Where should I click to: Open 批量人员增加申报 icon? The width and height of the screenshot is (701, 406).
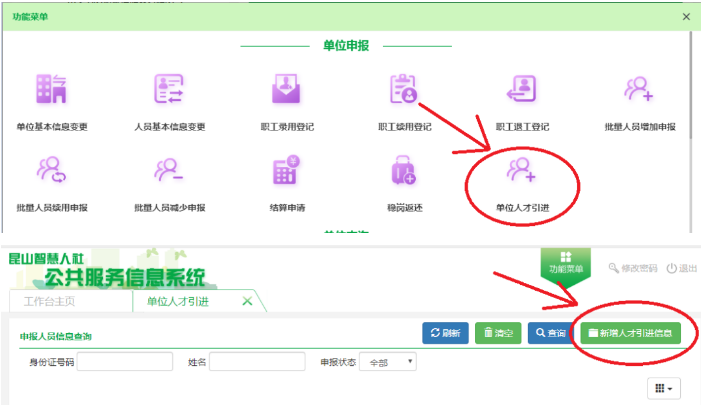point(639,89)
